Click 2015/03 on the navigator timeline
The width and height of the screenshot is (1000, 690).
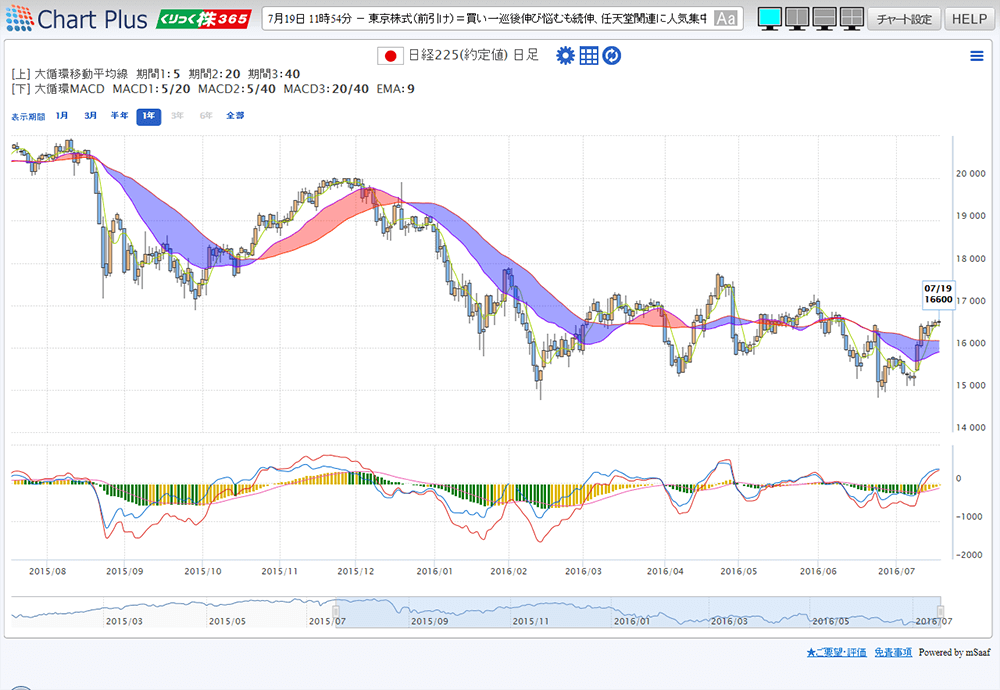(124, 621)
